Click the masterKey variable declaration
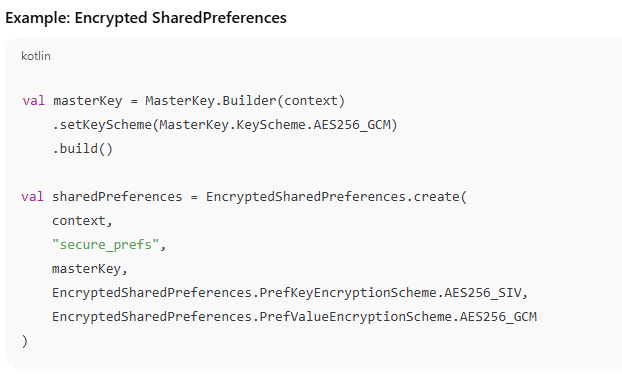The width and height of the screenshot is (622, 385). tap(88, 101)
